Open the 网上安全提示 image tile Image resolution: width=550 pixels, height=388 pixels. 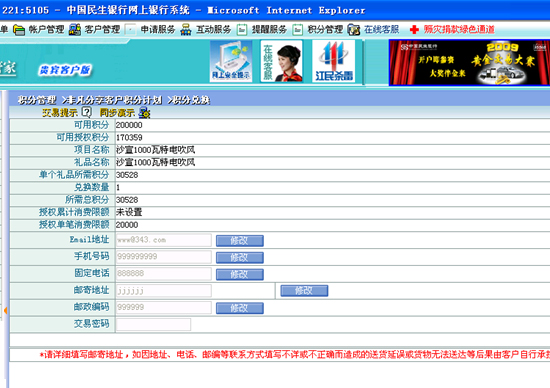point(231,61)
